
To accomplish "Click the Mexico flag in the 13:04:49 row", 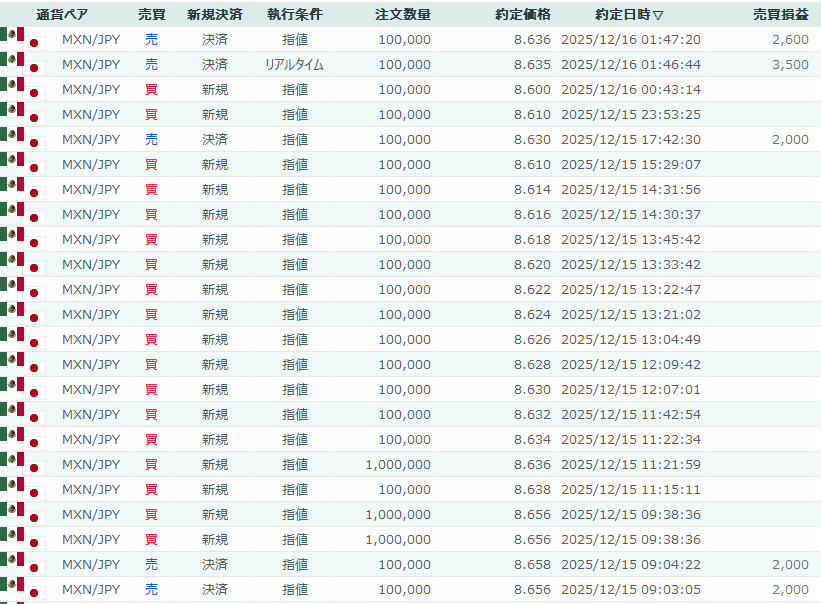I will pos(13,335).
